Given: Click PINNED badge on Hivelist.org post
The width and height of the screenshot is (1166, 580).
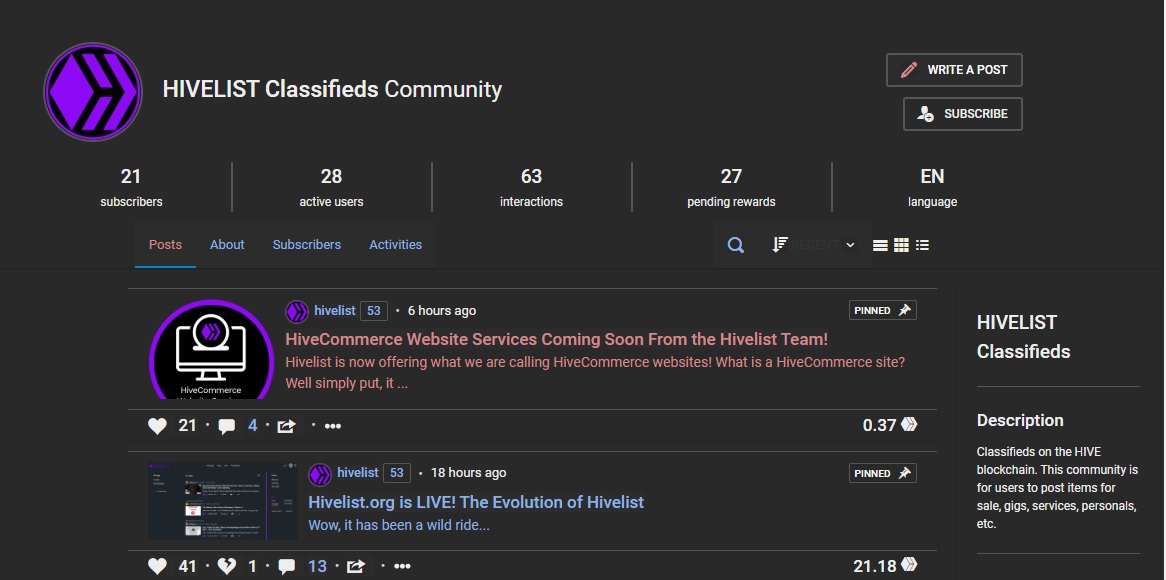Looking at the screenshot, I should (883, 474).
